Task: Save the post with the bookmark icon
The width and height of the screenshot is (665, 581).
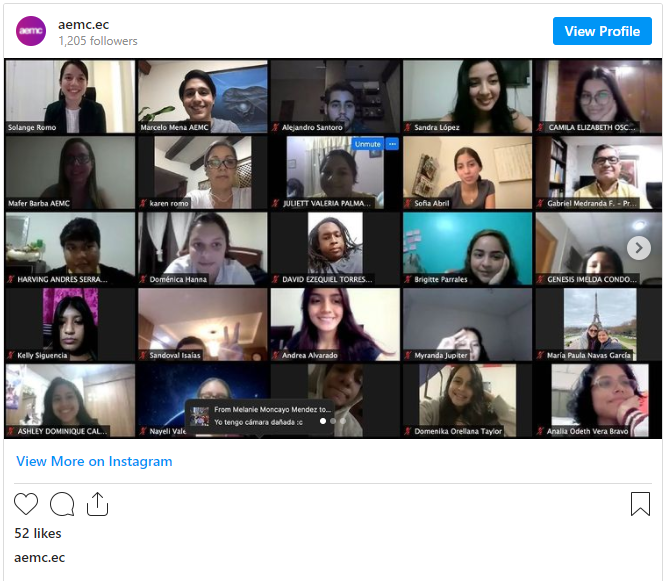Action: coord(640,504)
